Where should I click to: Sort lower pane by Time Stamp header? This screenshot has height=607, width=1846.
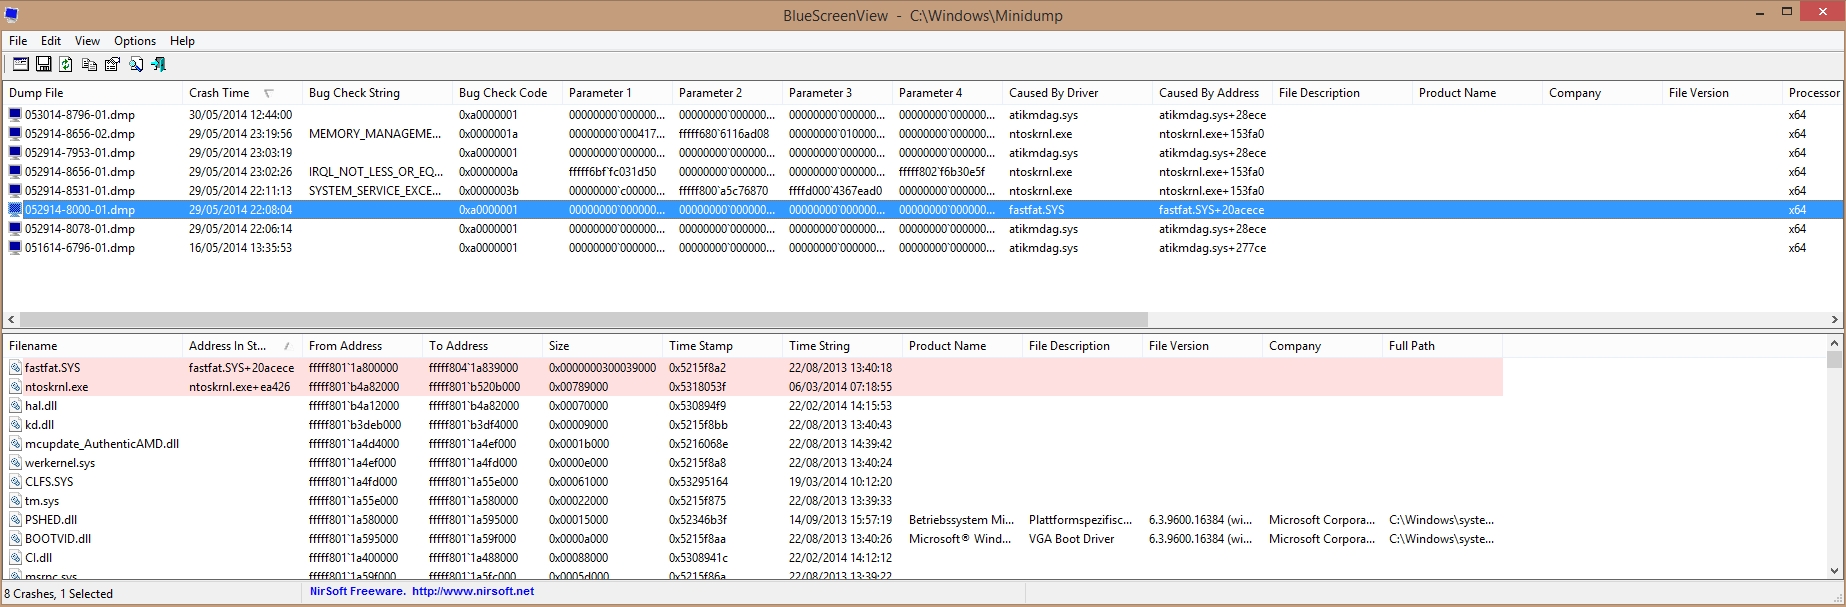coord(723,346)
